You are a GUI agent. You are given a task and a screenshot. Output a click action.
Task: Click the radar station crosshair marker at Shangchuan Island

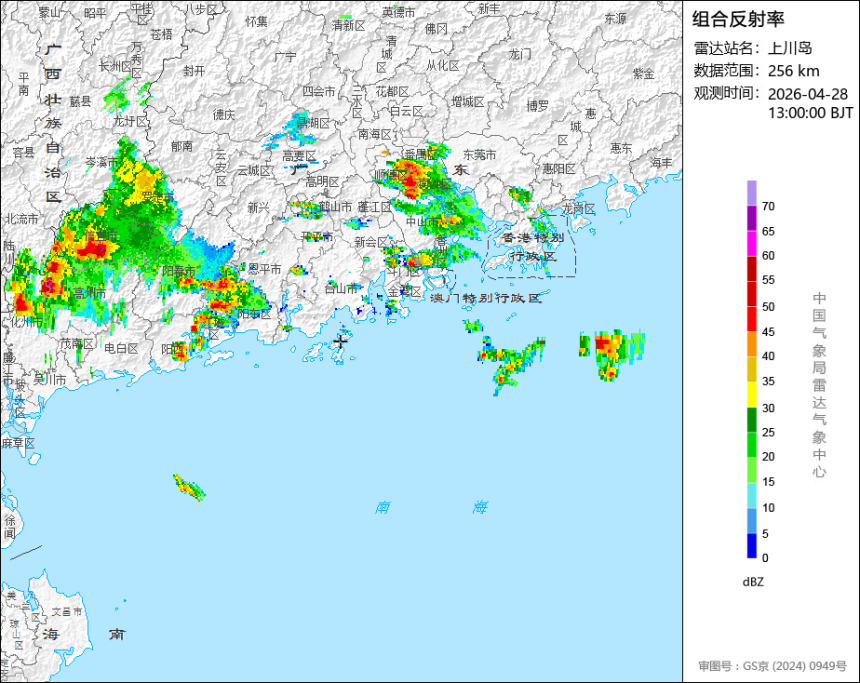[341, 341]
